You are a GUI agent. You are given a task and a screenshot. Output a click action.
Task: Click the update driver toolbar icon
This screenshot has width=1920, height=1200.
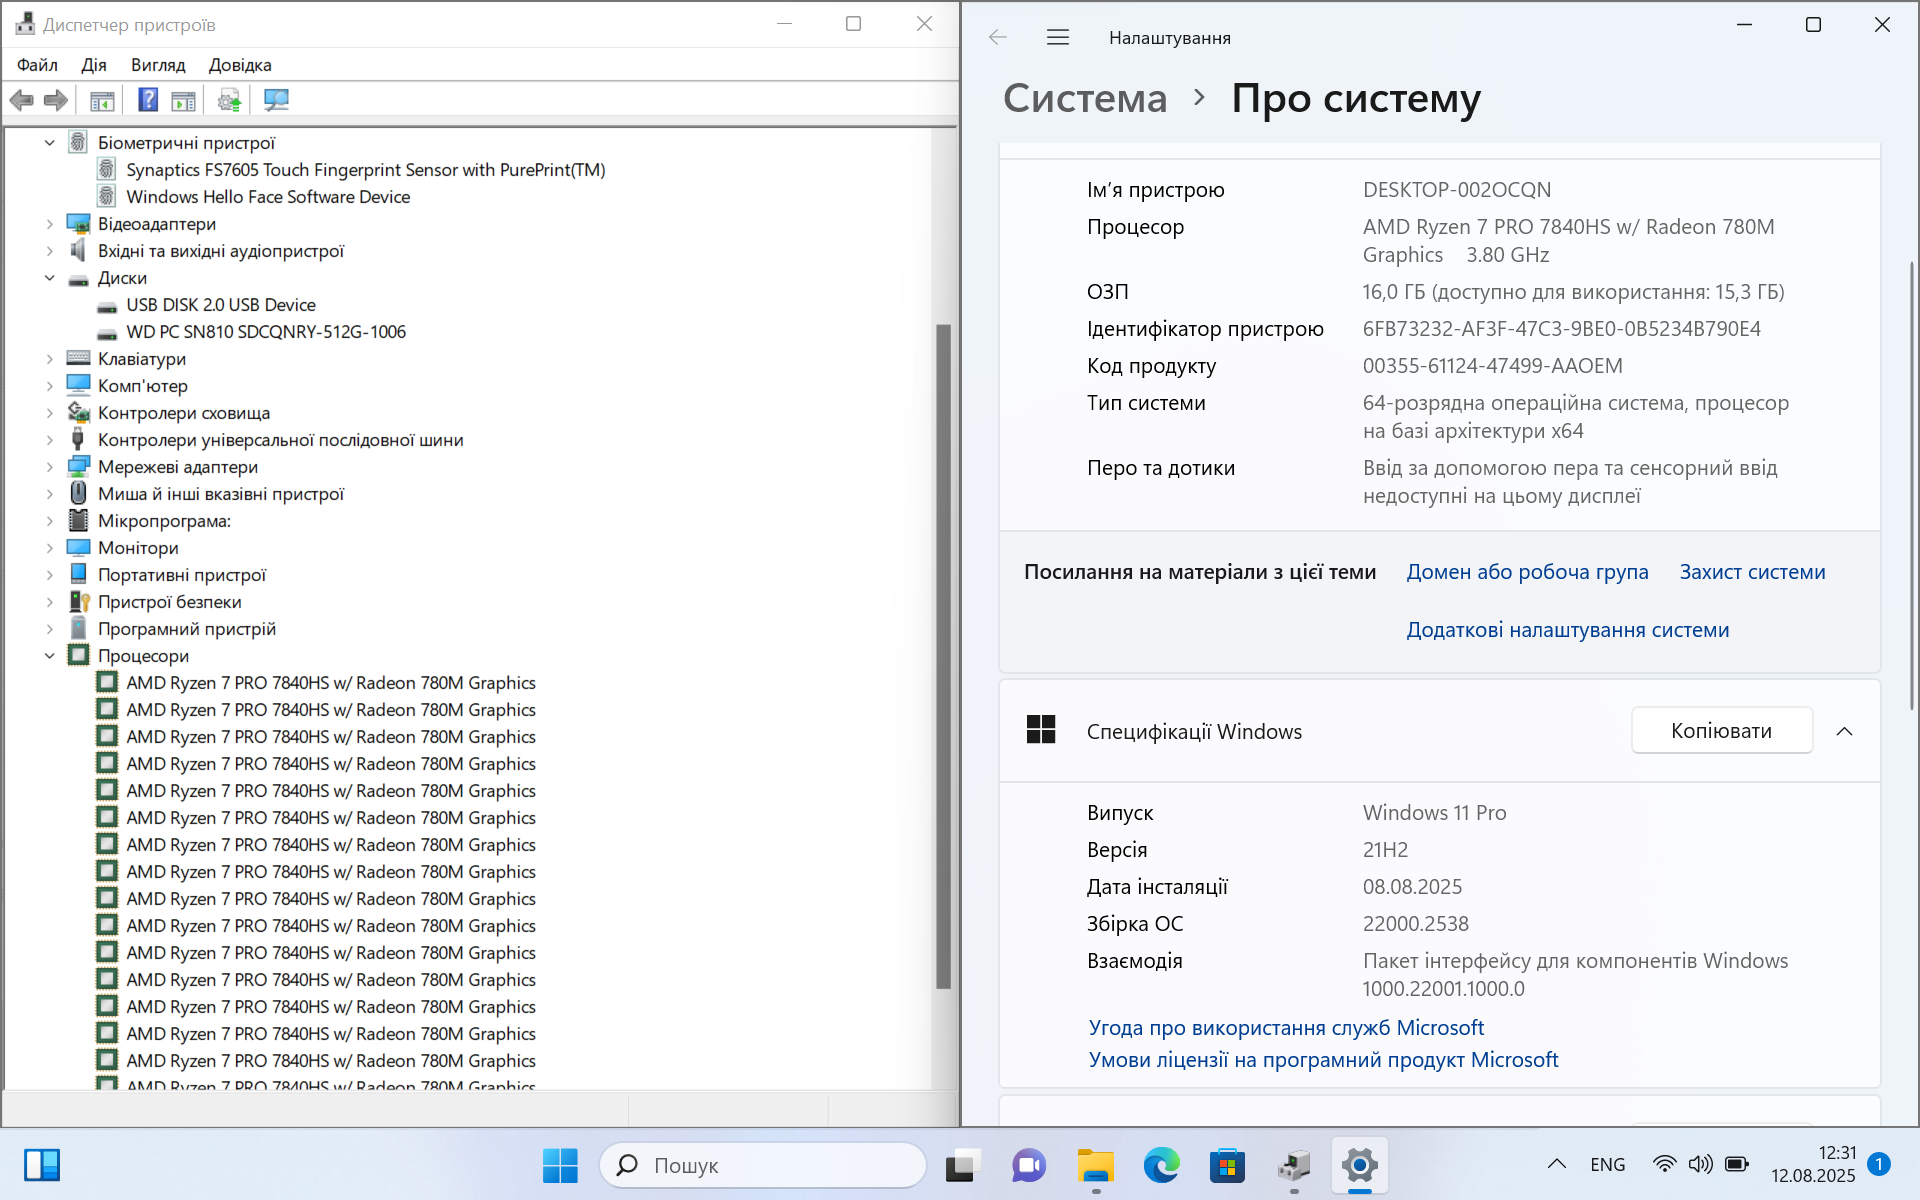[229, 100]
